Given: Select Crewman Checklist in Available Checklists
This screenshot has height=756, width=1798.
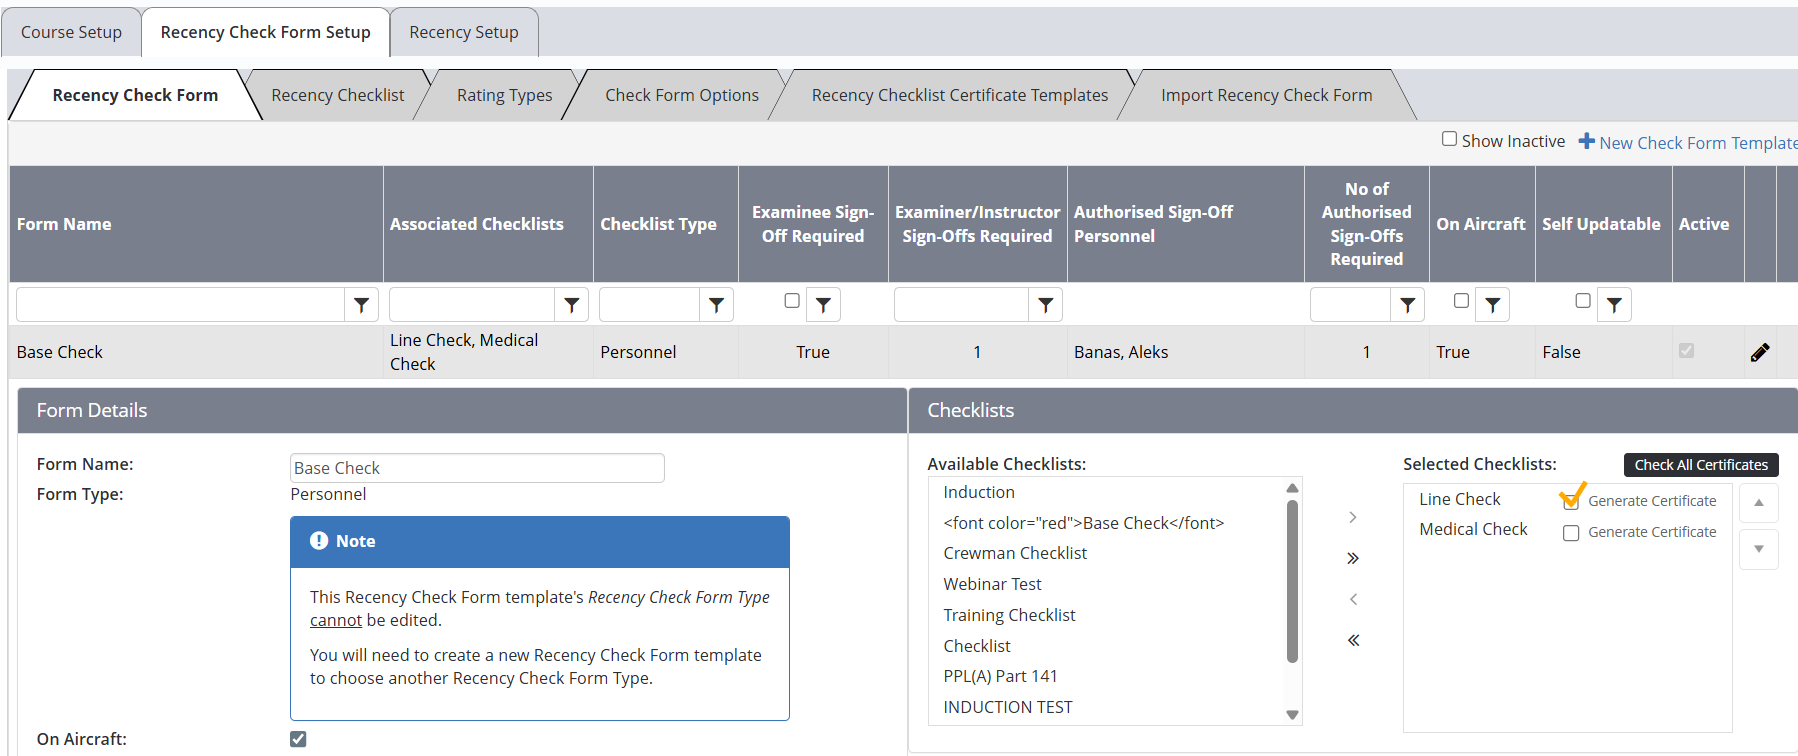Looking at the screenshot, I should tap(1014, 553).
